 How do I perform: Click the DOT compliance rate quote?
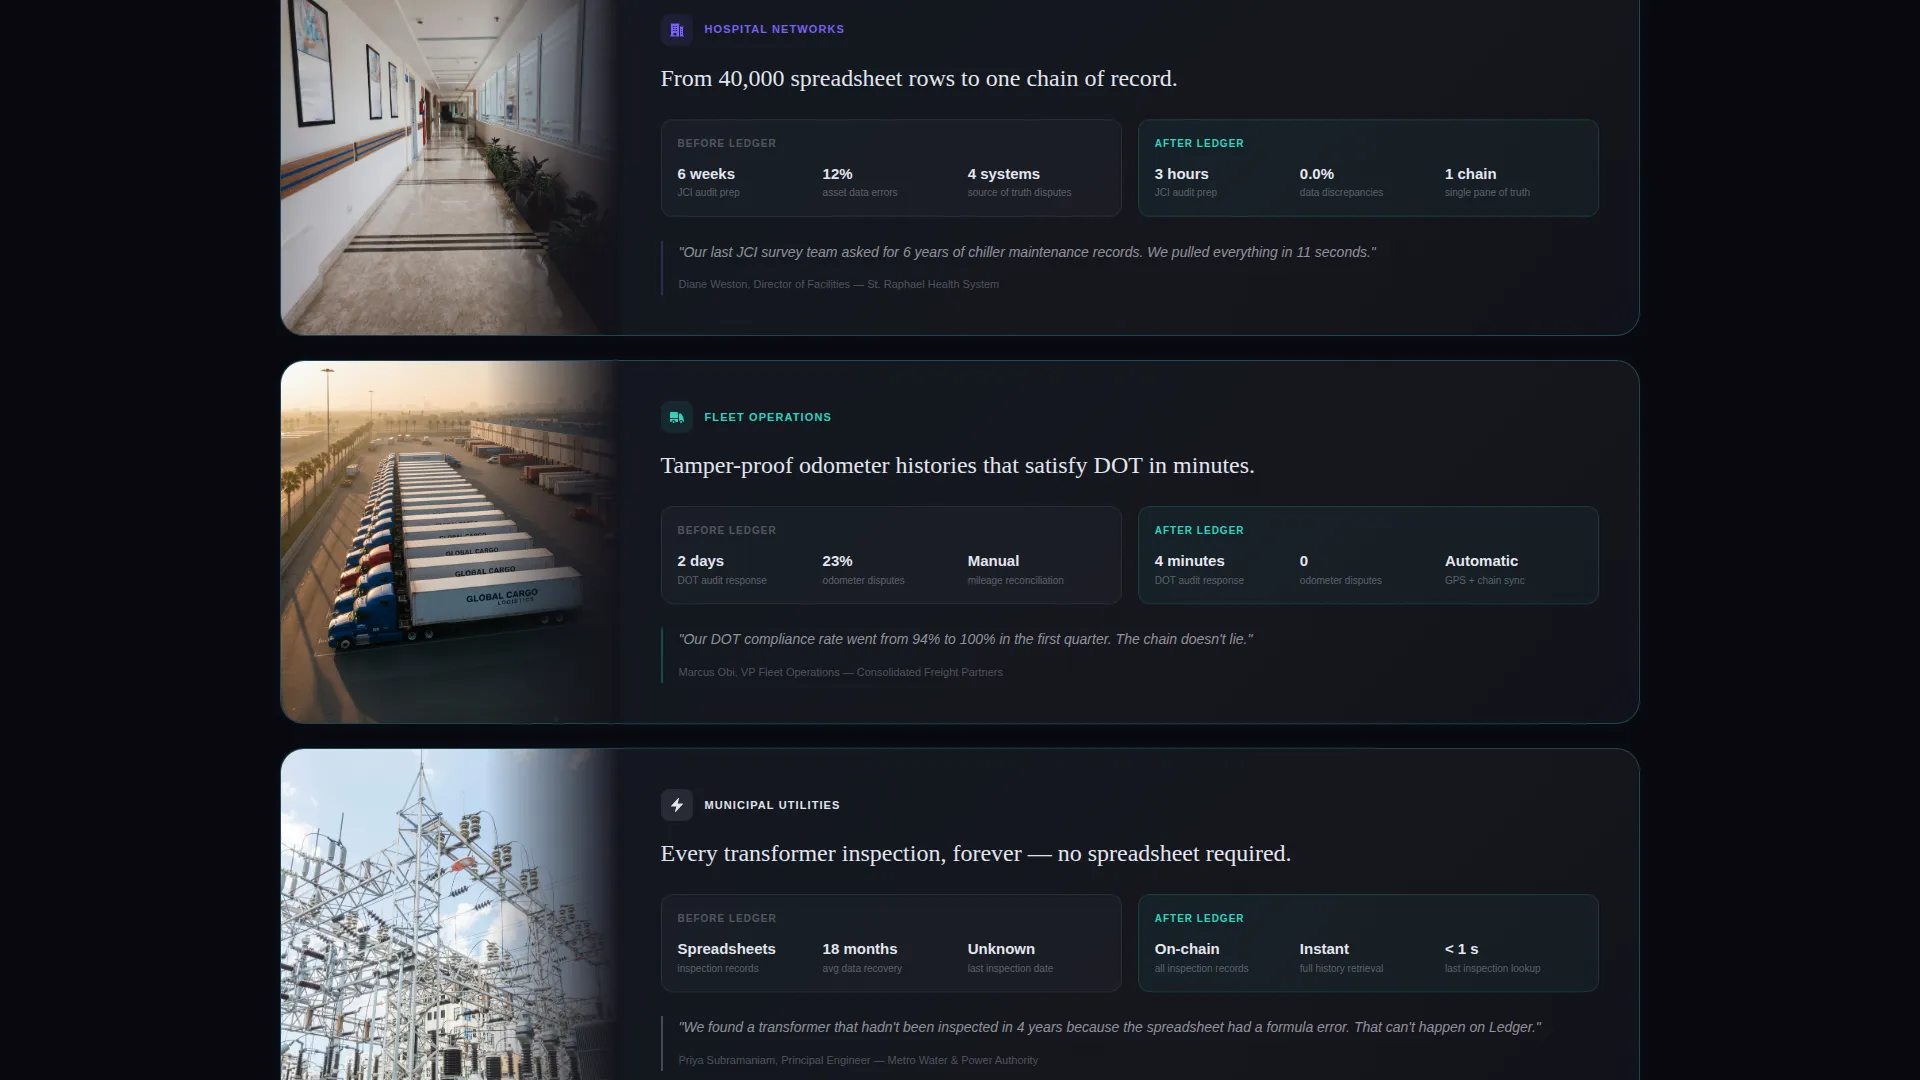965,640
